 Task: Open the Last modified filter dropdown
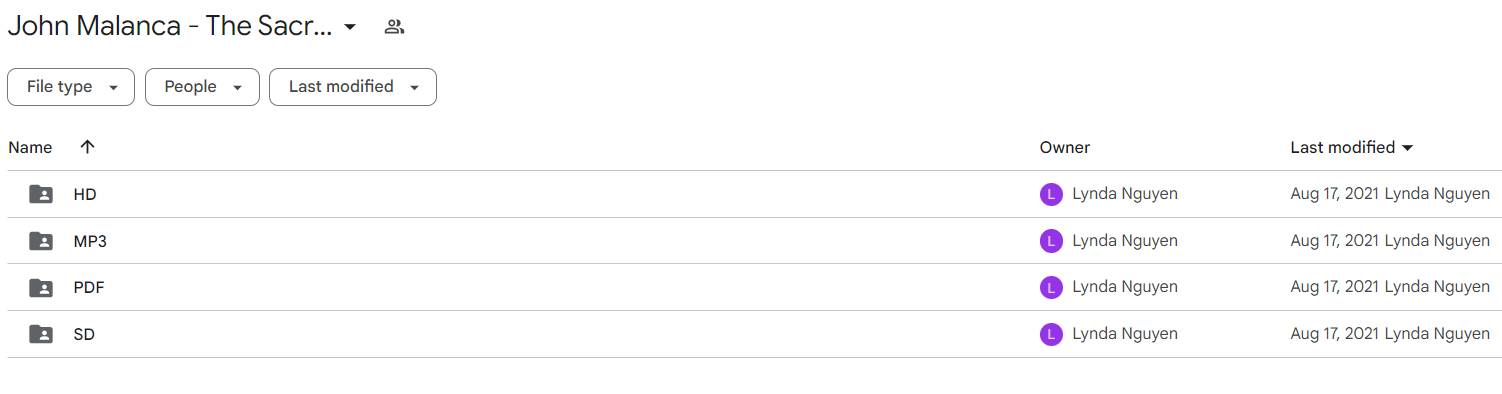pyautogui.click(x=353, y=87)
